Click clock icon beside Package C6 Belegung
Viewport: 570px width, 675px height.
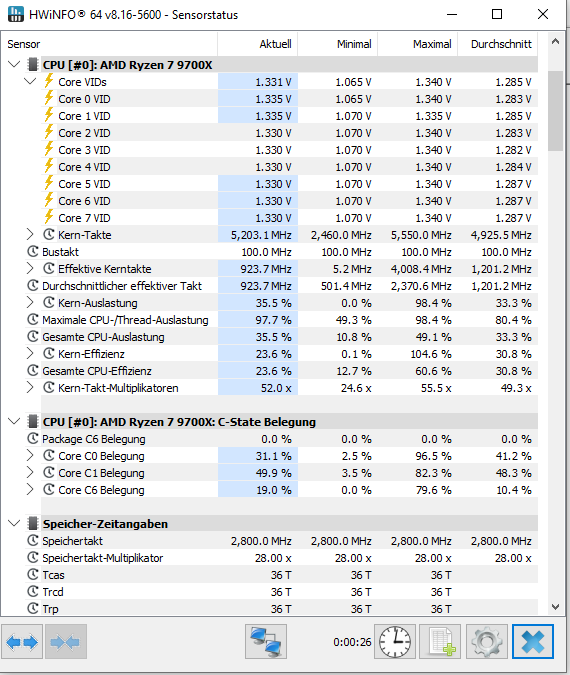33,439
